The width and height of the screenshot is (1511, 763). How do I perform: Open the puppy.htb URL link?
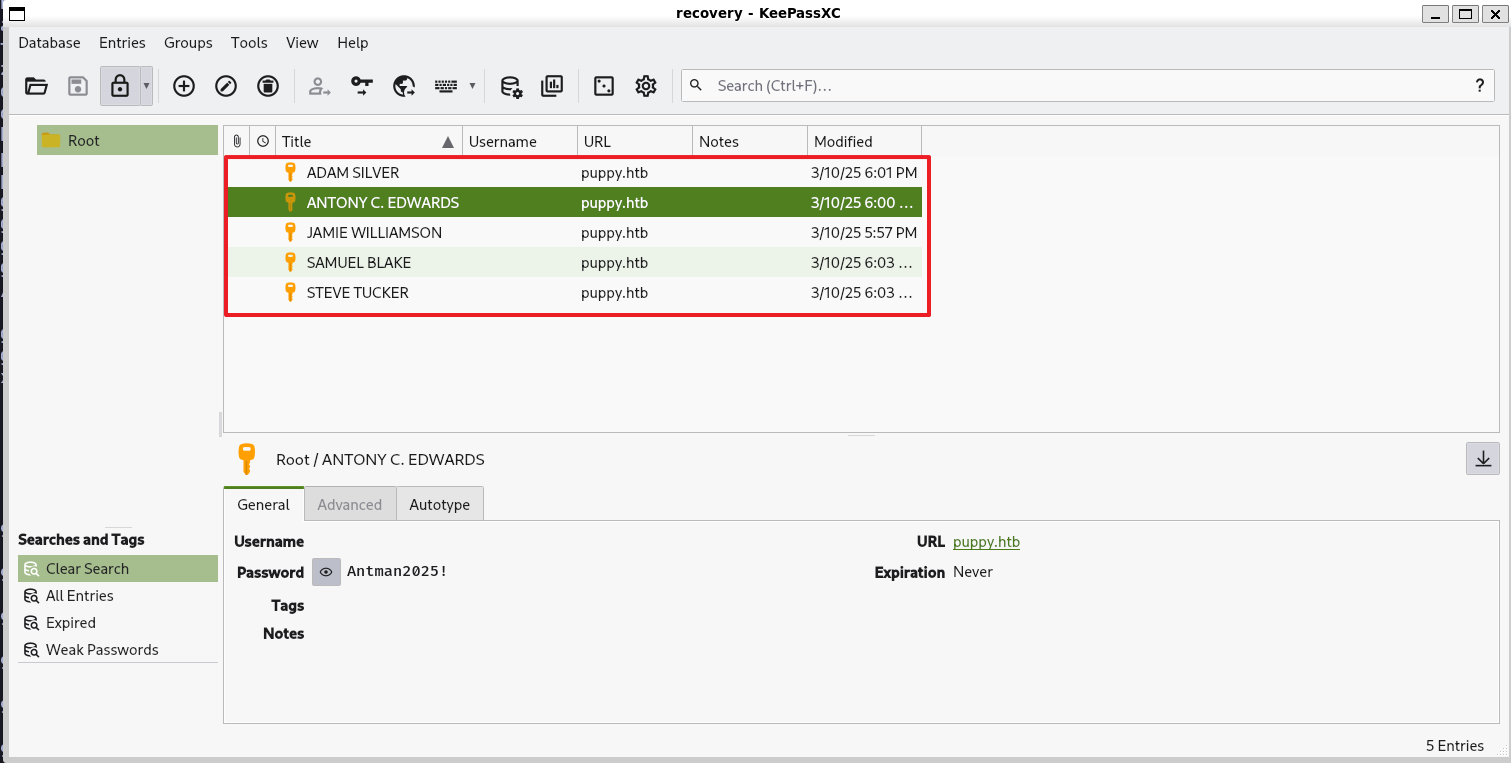986,541
